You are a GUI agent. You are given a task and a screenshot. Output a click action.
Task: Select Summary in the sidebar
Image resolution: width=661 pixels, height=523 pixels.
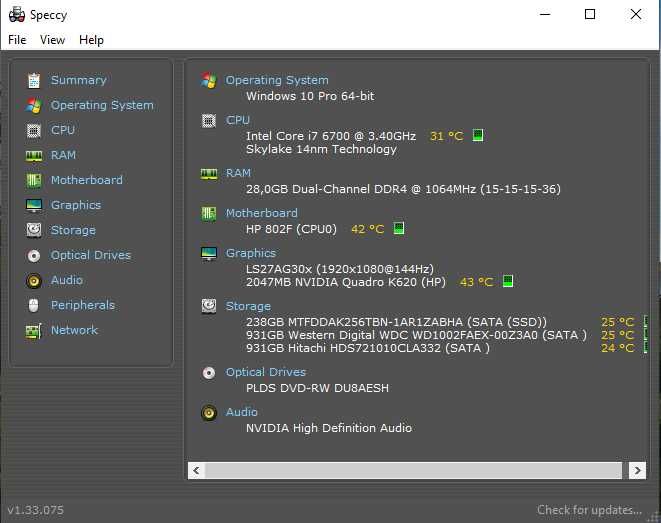click(x=78, y=80)
